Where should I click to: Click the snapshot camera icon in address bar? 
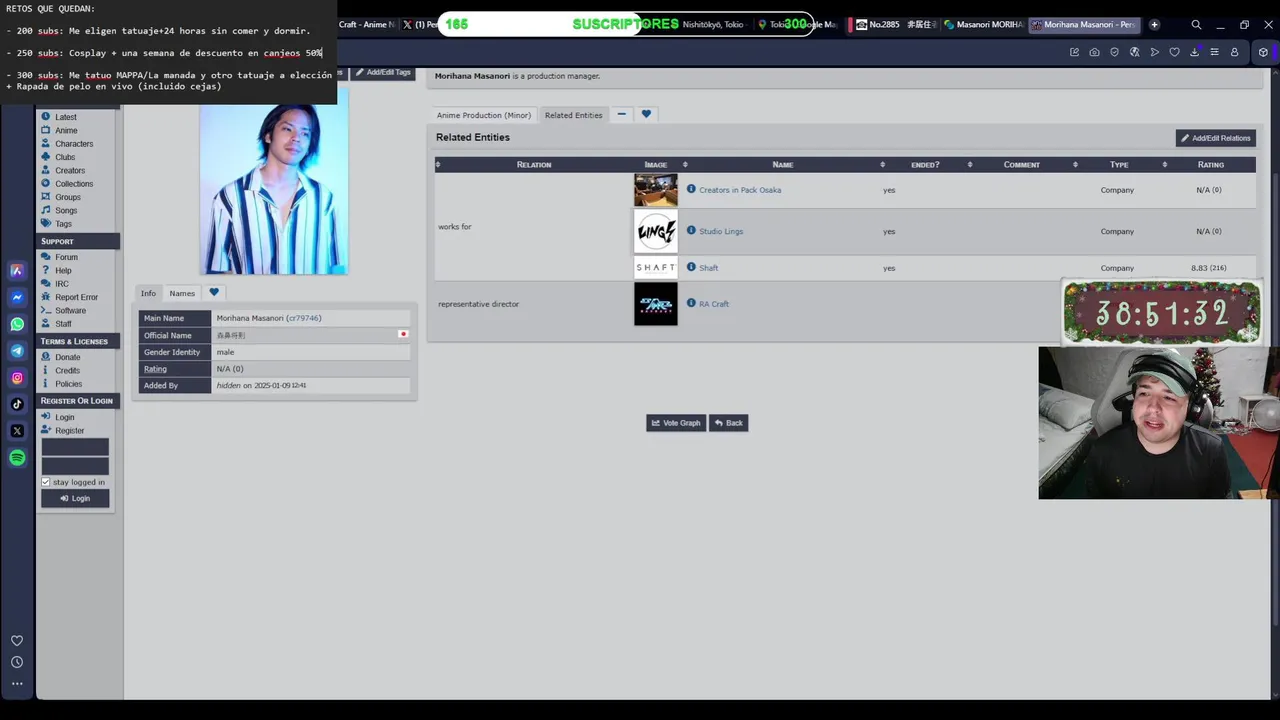pyautogui.click(x=1094, y=52)
